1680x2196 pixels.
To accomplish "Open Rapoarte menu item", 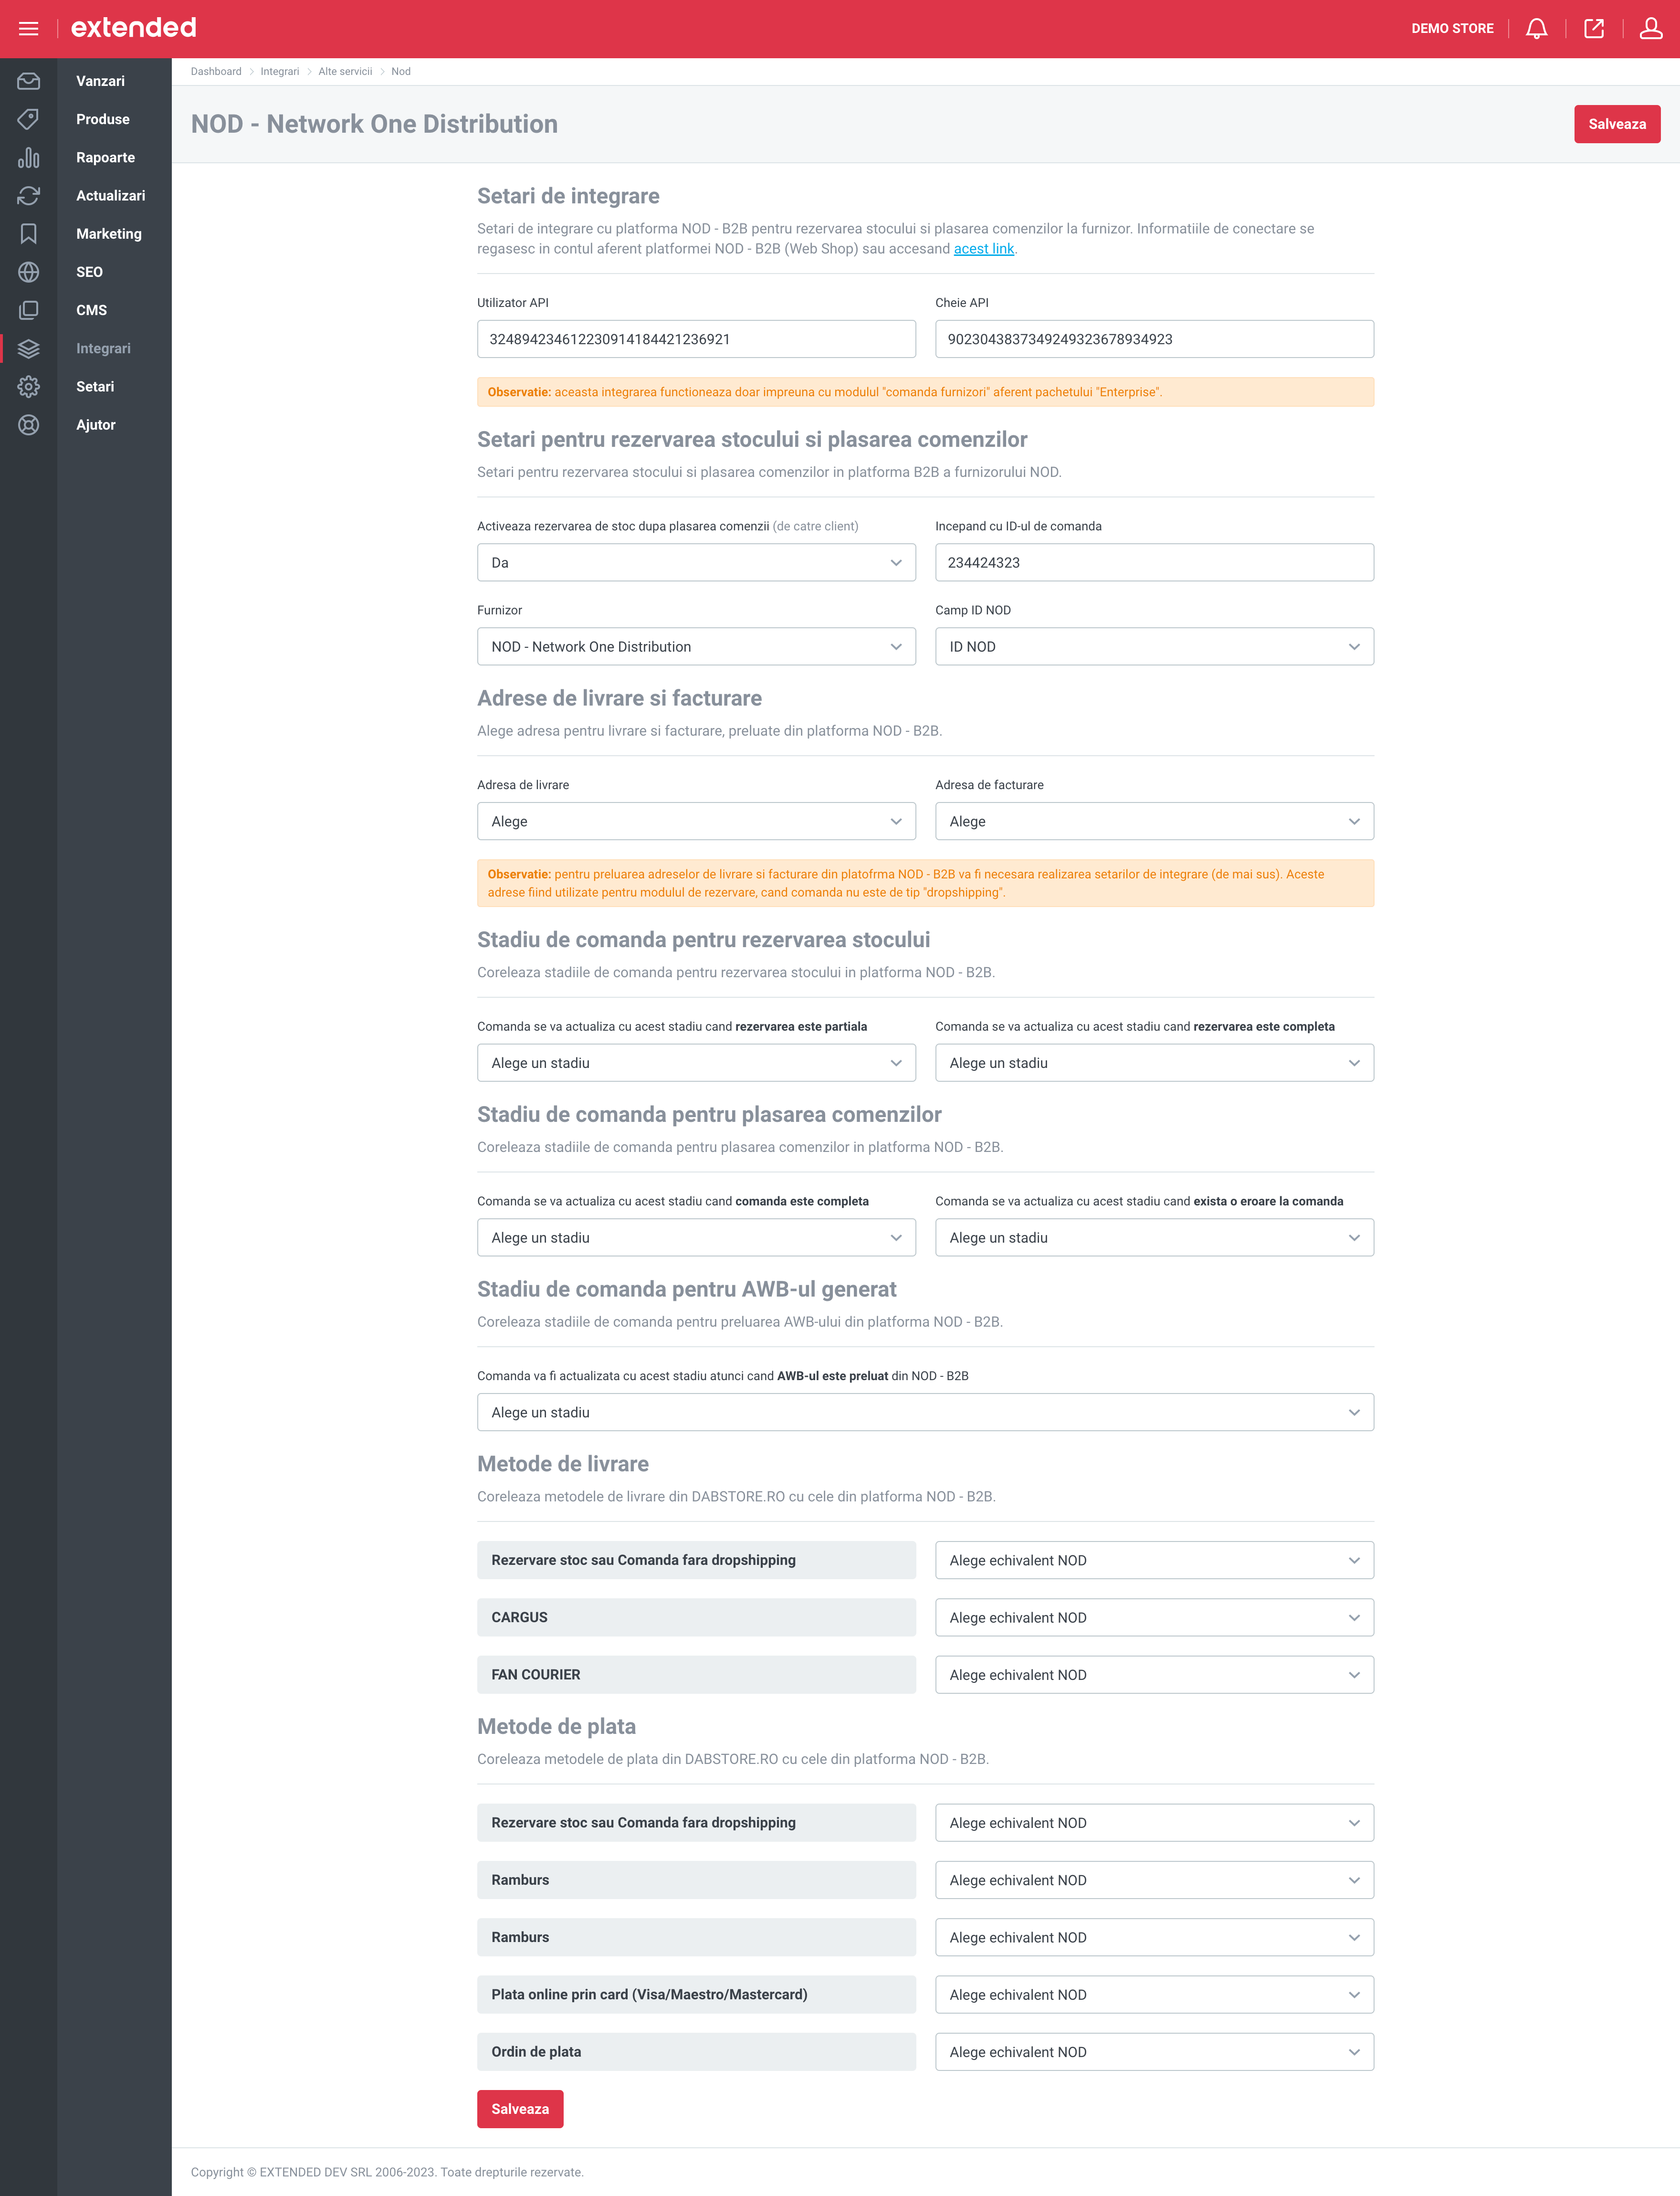I will (x=105, y=157).
